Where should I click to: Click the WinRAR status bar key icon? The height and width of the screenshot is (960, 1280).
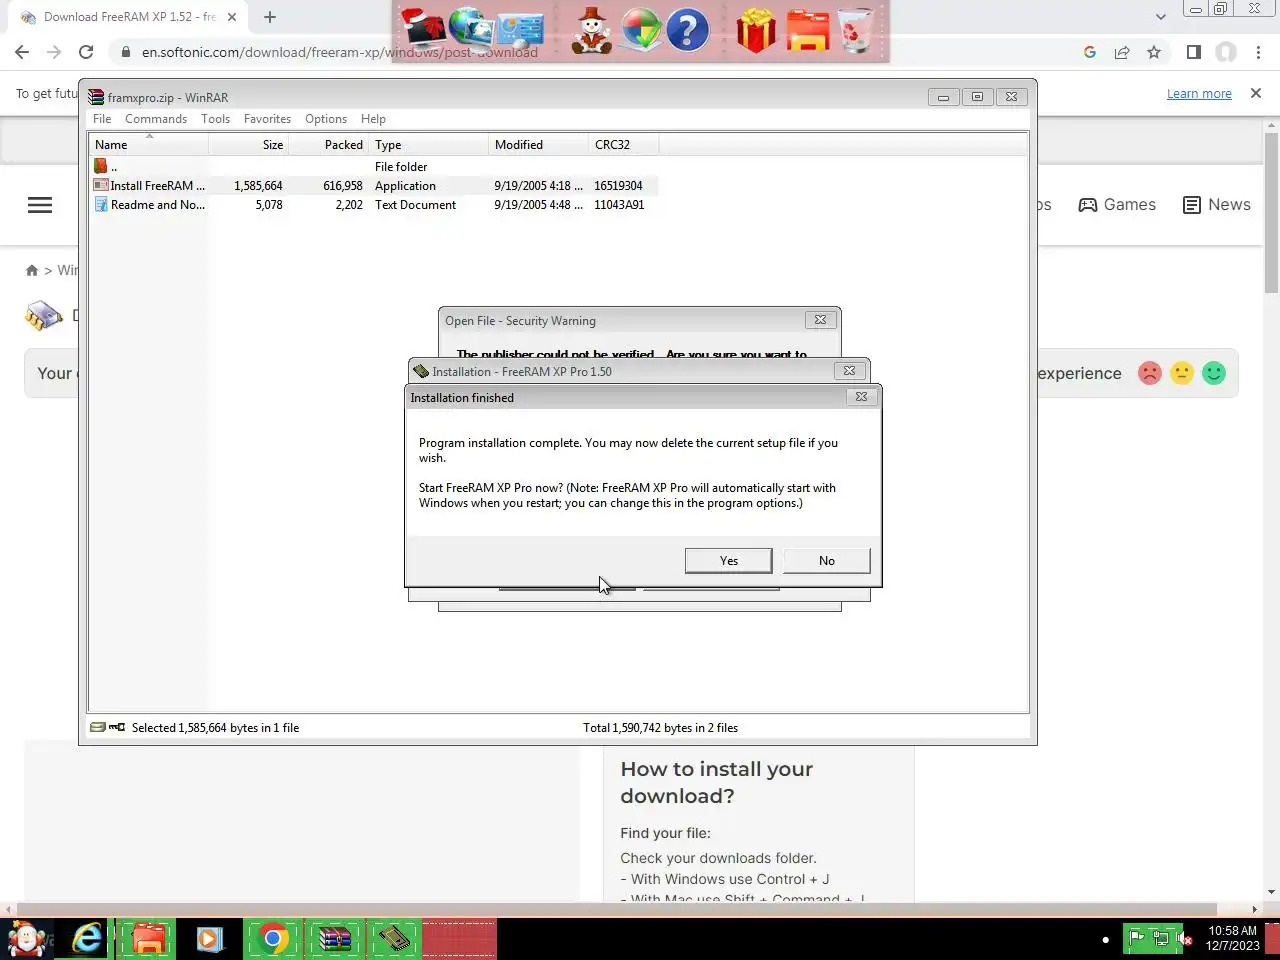click(x=117, y=727)
